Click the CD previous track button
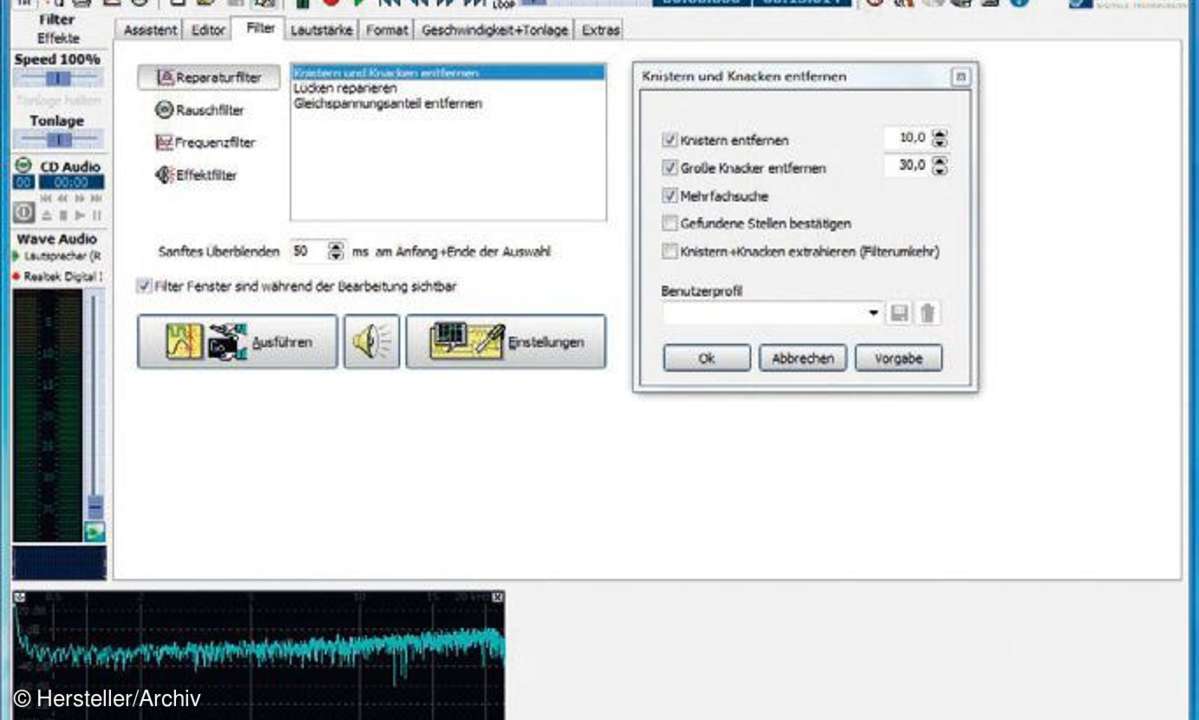1199x720 pixels. [x=46, y=199]
